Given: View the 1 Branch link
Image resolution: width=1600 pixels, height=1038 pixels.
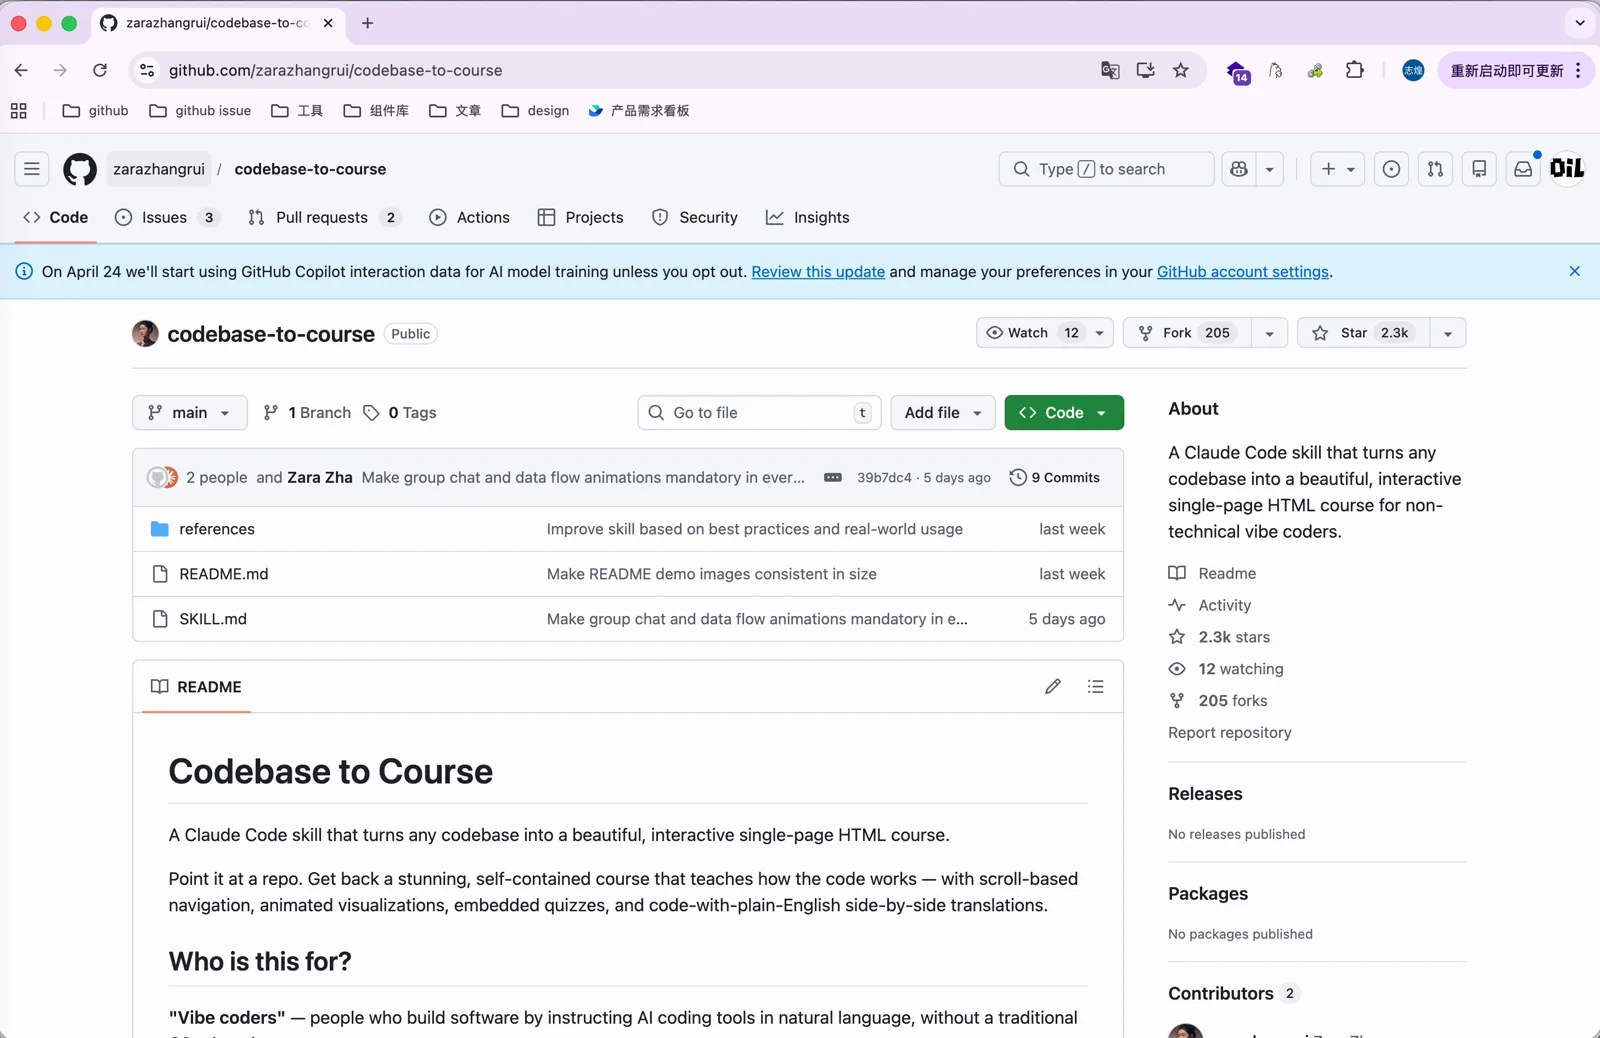Looking at the screenshot, I should pyautogui.click(x=307, y=413).
